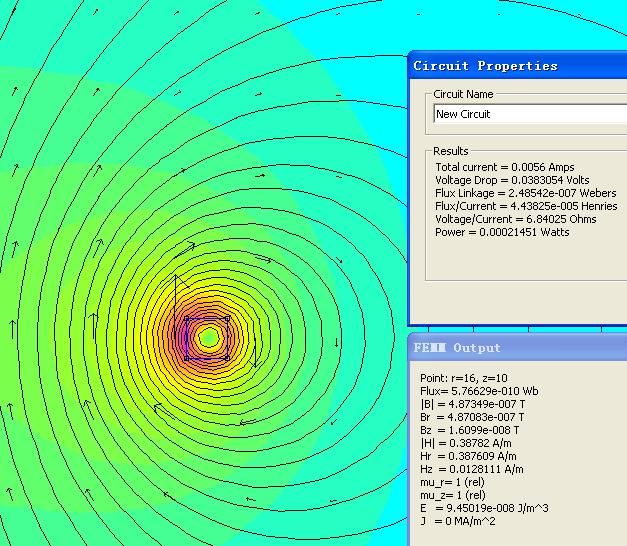Click the mu_r relative permeability line
Screen dimensions: 627x546
(454, 482)
